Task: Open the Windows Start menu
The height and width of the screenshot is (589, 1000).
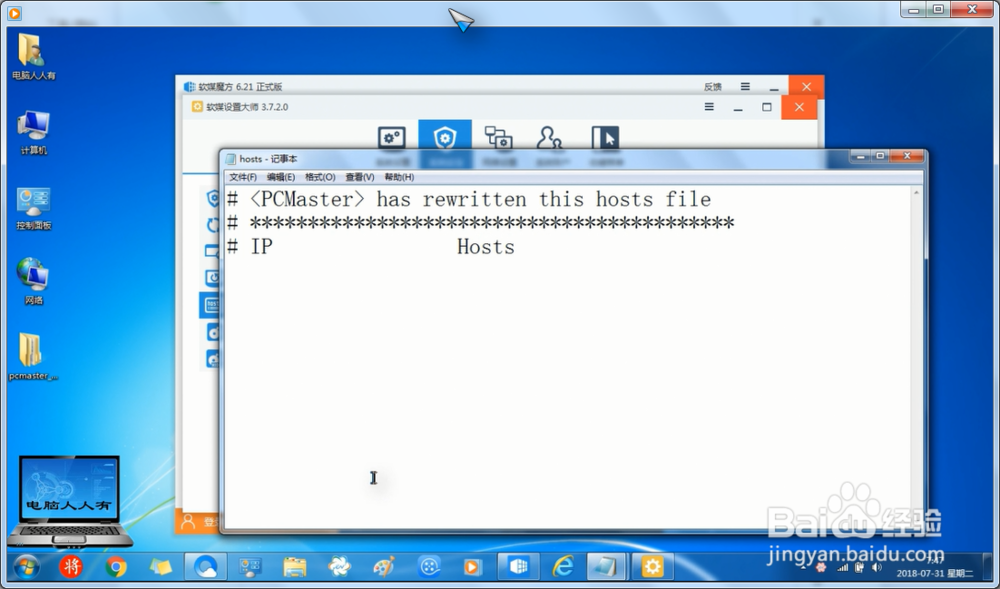Action: click(x=27, y=567)
